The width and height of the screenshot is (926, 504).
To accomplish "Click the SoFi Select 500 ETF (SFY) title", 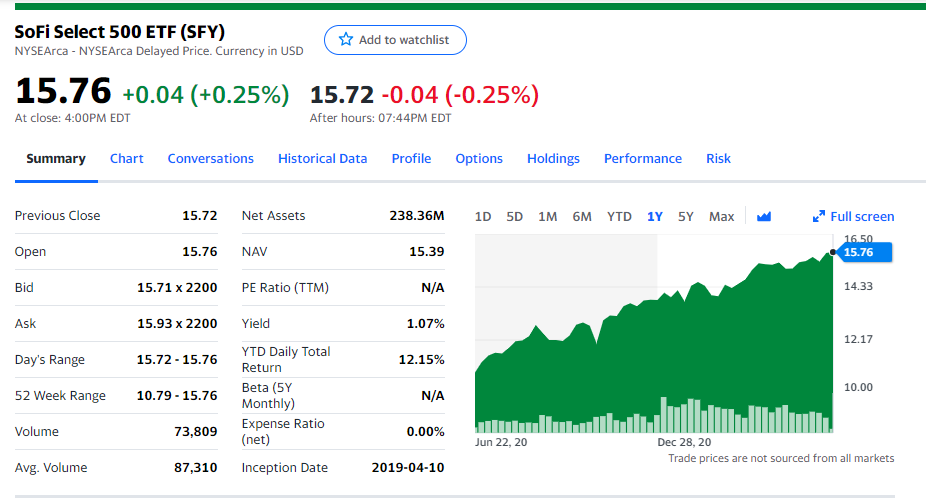I will 120,31.
